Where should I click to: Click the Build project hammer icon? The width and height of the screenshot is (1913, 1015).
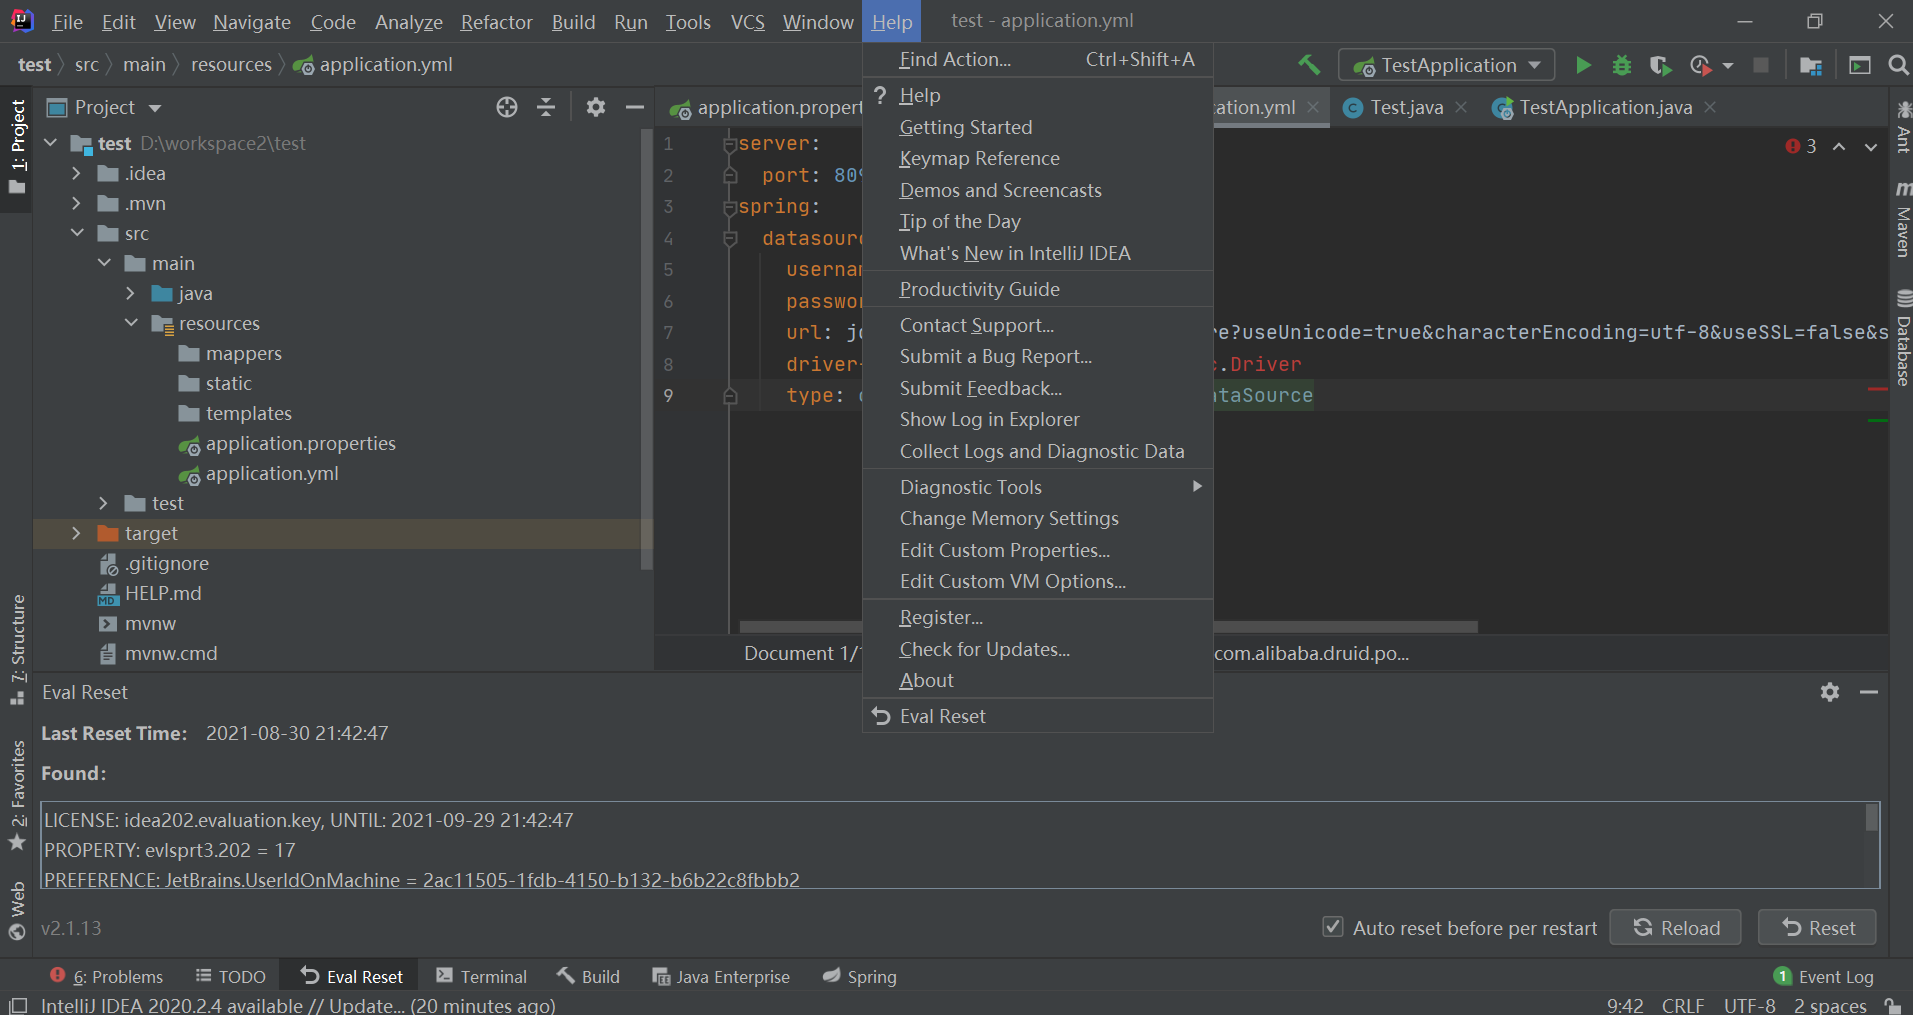click(x=1309, y=65)
